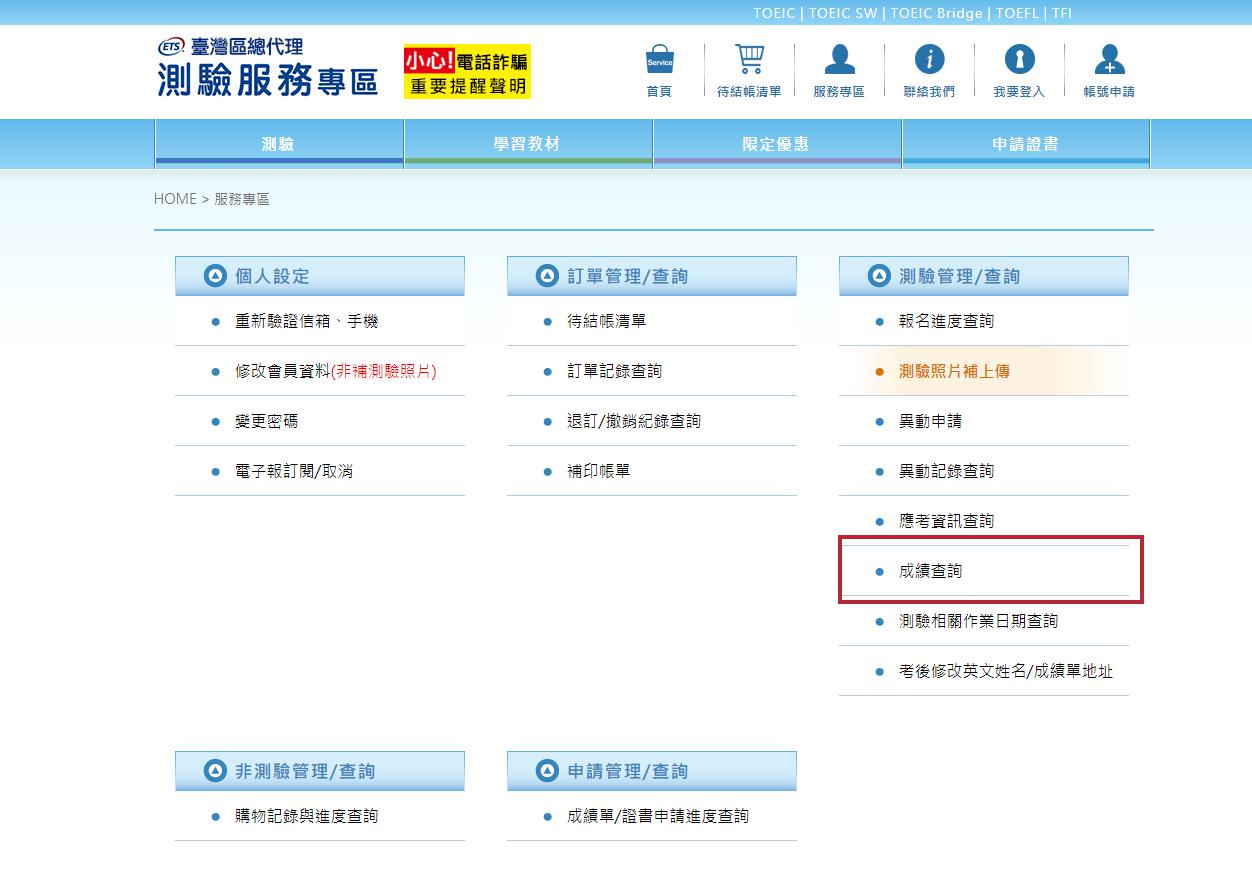Viewport: 1252px width, 886px height.
Task: Click the 我要登入 keyhole icon
Action: (1019, 59)
